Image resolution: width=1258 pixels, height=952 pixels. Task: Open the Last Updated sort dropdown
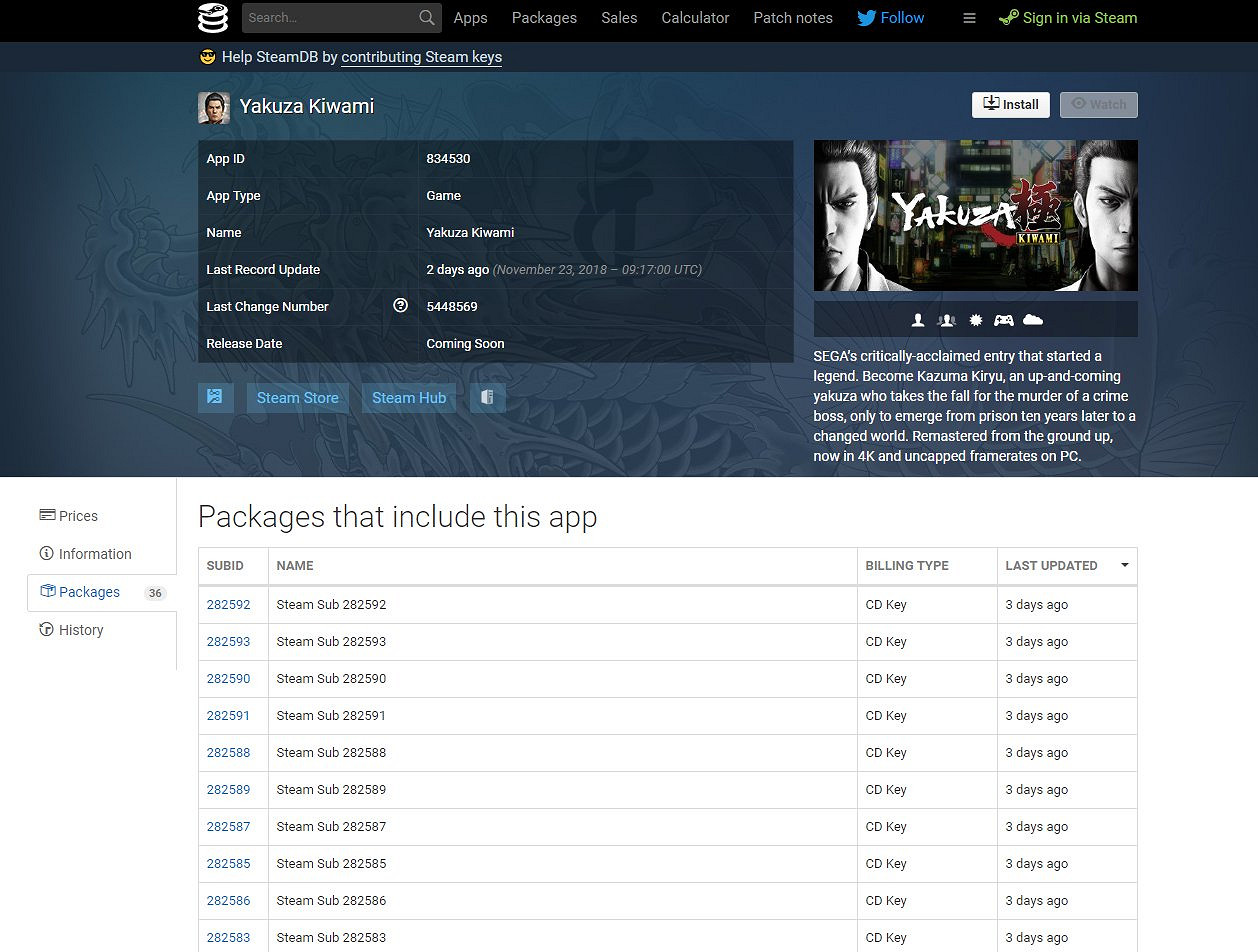[x=1124, y=565]
